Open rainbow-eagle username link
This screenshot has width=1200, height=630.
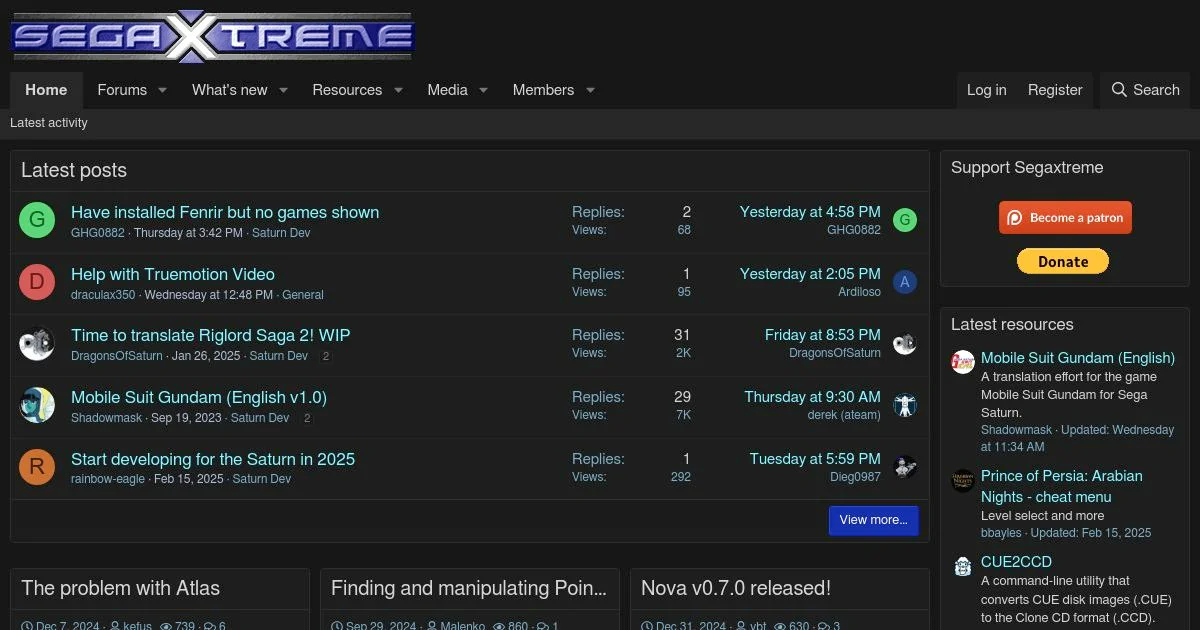[108, 479]
